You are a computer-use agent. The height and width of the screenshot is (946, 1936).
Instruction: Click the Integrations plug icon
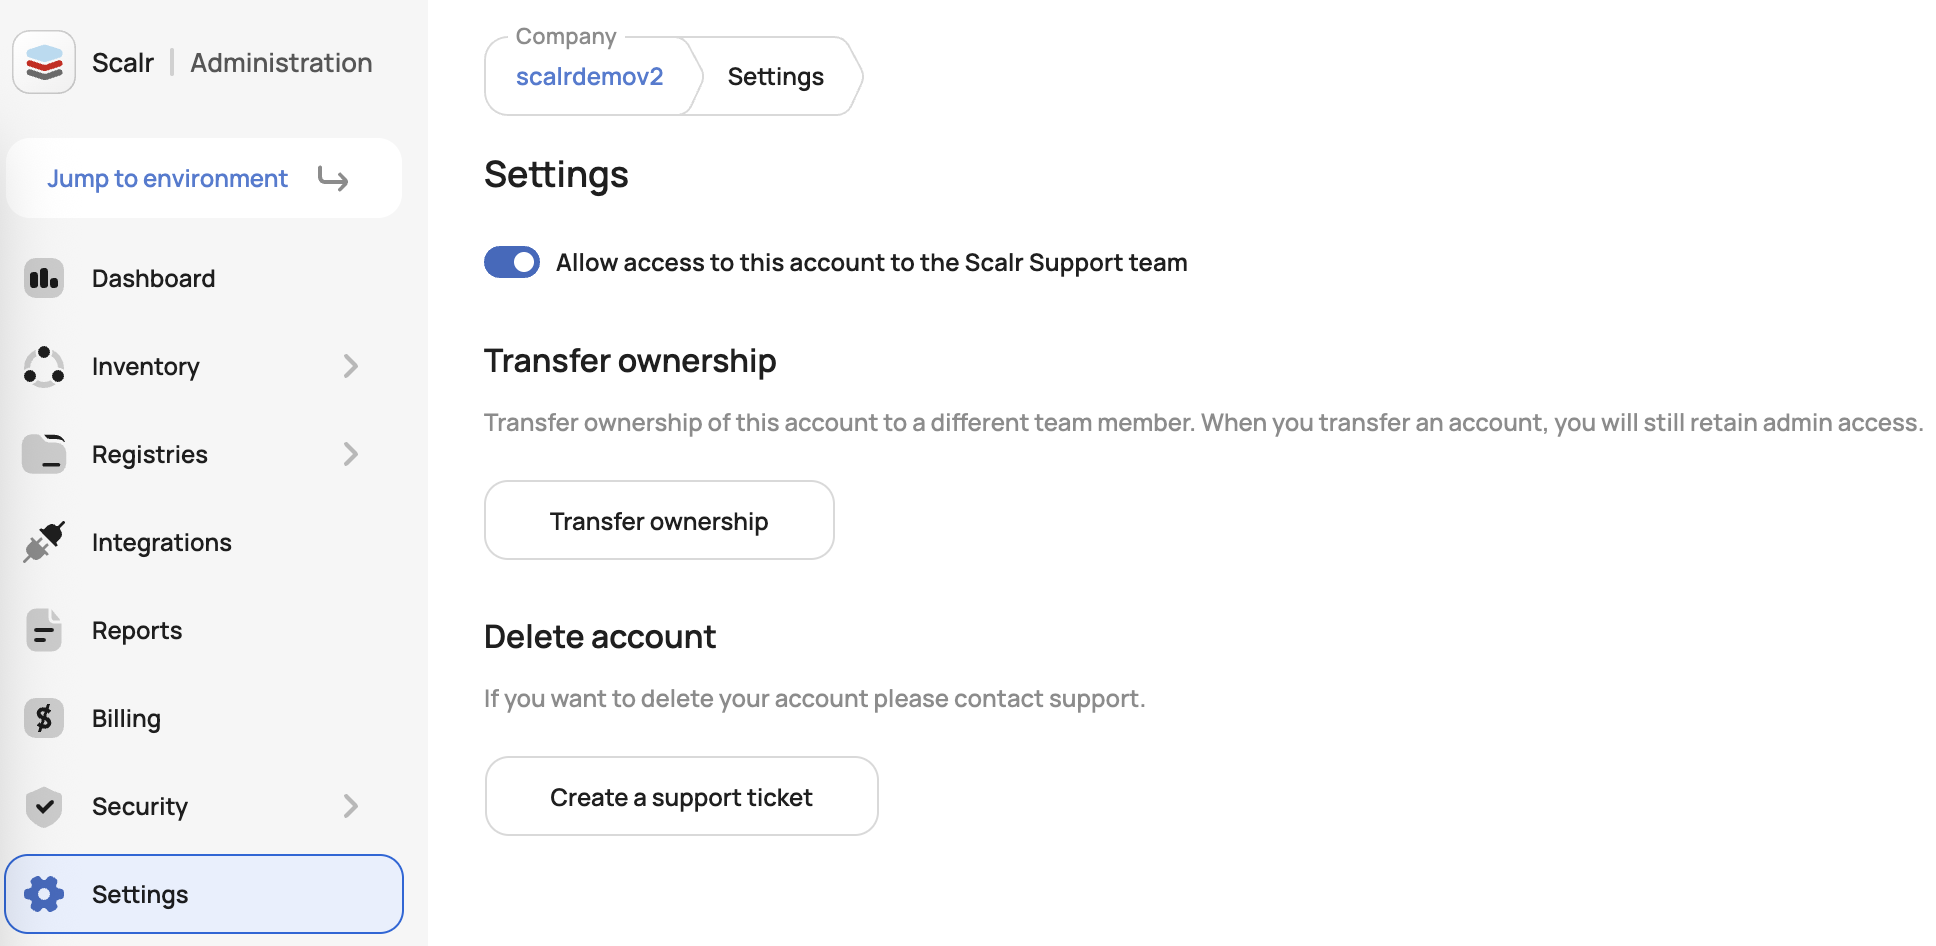(x=44, y=542)
